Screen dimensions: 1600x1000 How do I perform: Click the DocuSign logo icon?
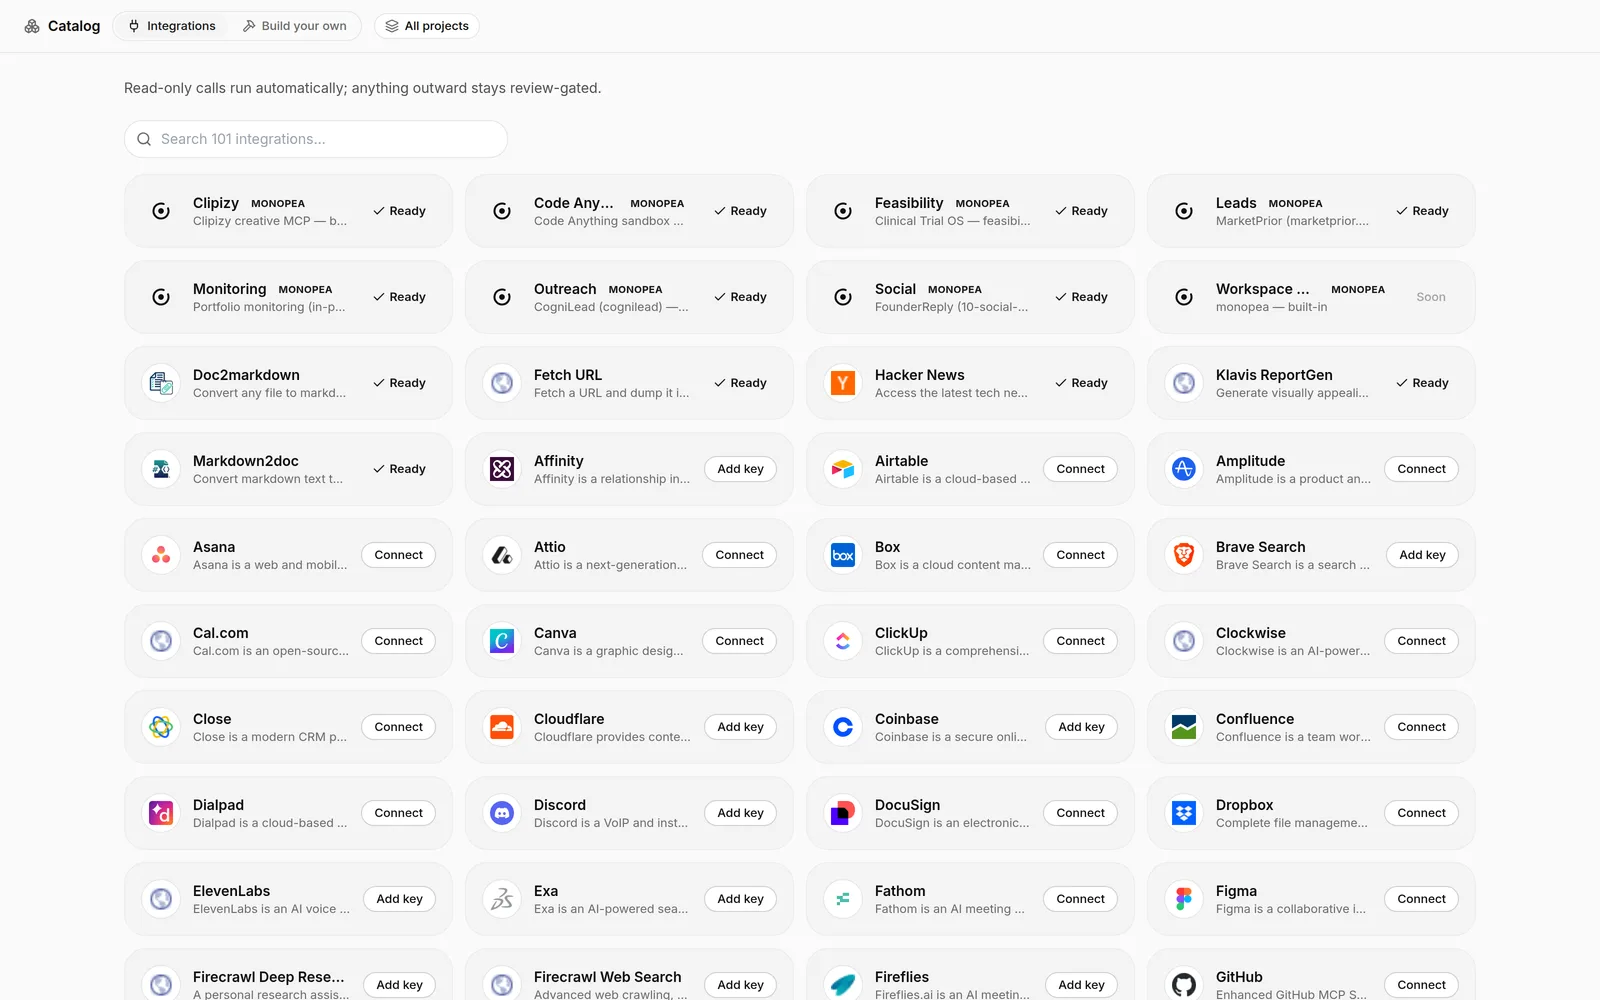[843, 813]
